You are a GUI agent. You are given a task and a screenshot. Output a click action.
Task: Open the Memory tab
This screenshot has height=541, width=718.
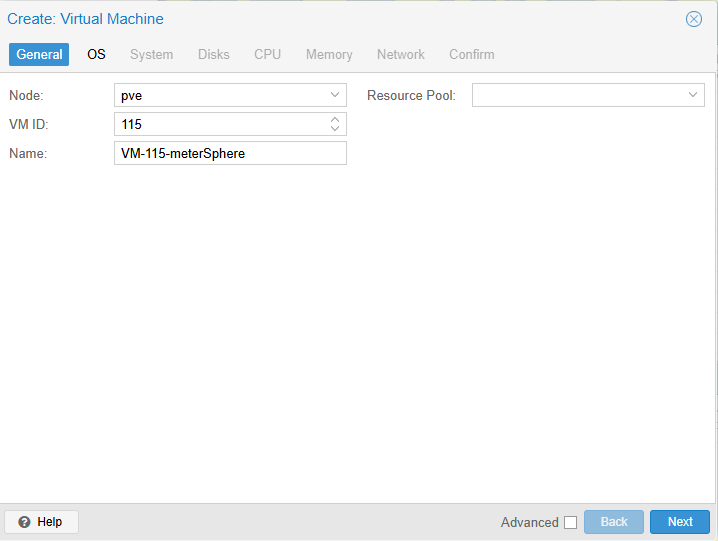tap(329, 55)
